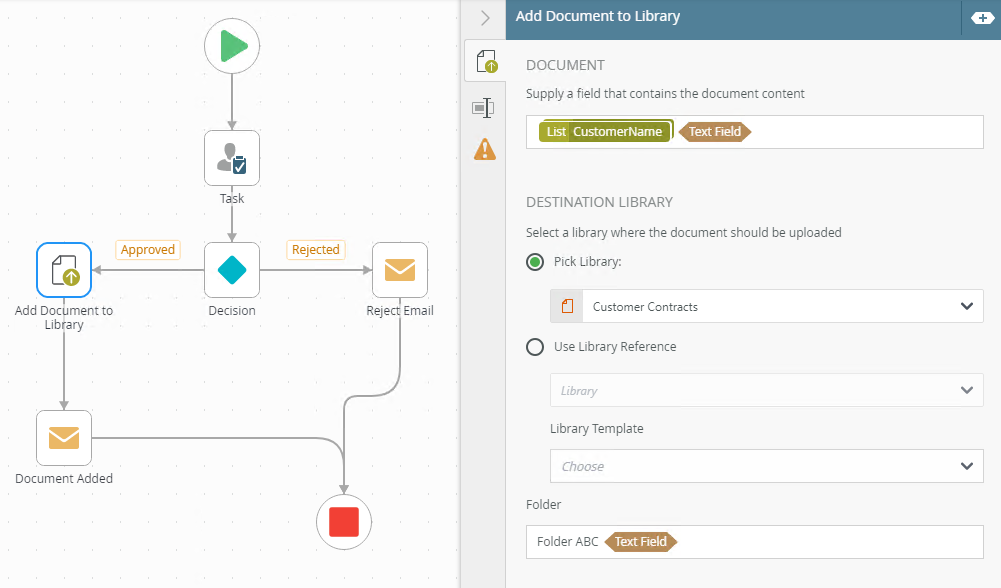Switch to the document upload settings tab
1001x588 pixels.
tap(486, 62)
